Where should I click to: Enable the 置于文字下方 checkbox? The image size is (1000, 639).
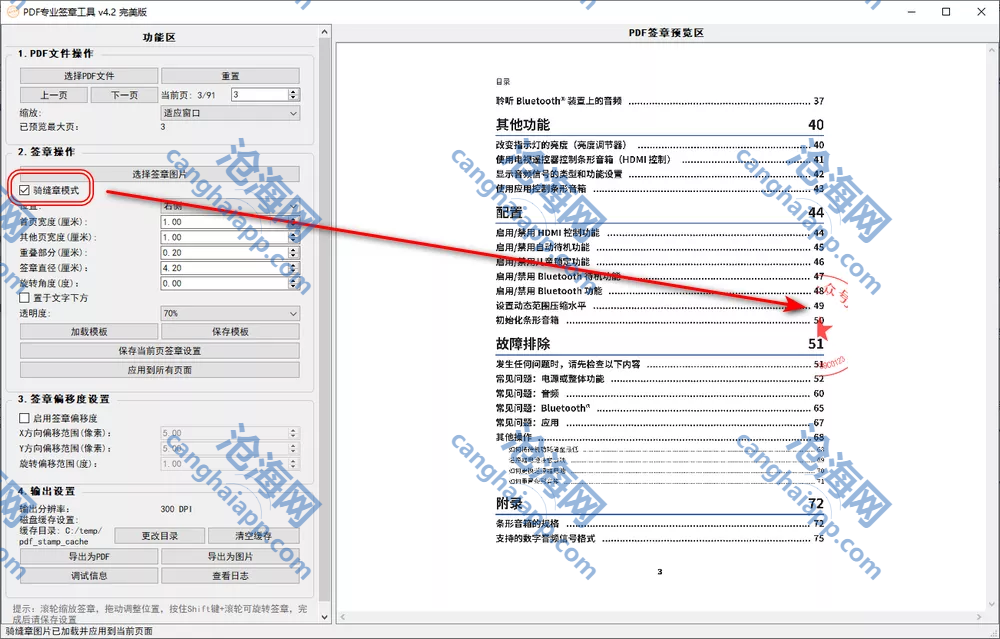coord(25,298)
